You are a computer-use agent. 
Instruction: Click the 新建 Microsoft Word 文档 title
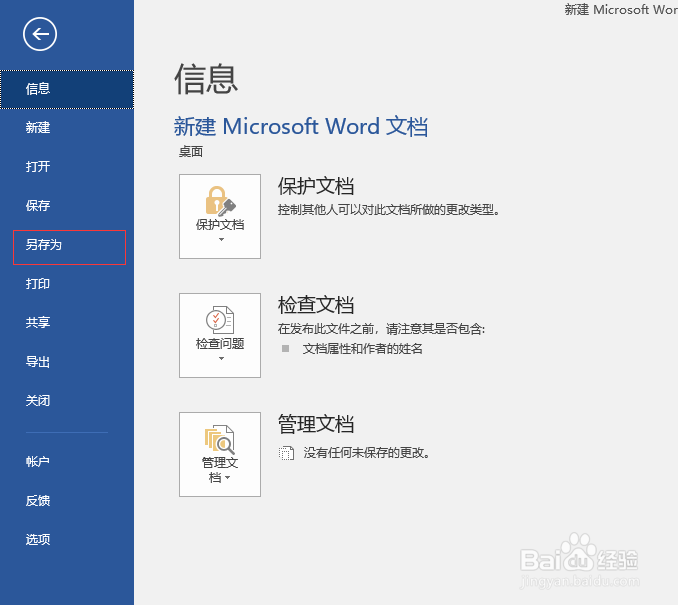click(x=301, y=127)
